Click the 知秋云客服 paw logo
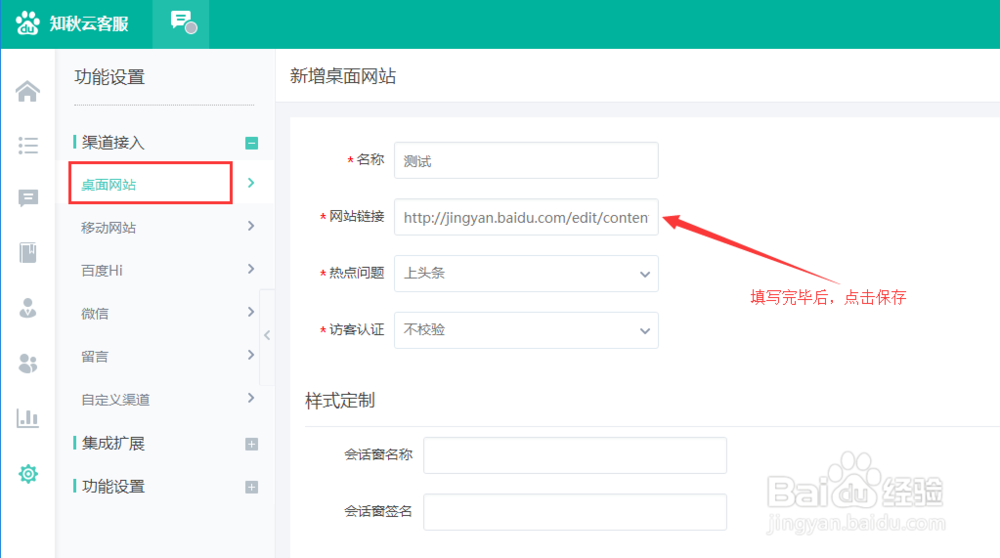This screenshot has height=558, width=1000. (x=27, y=23)
